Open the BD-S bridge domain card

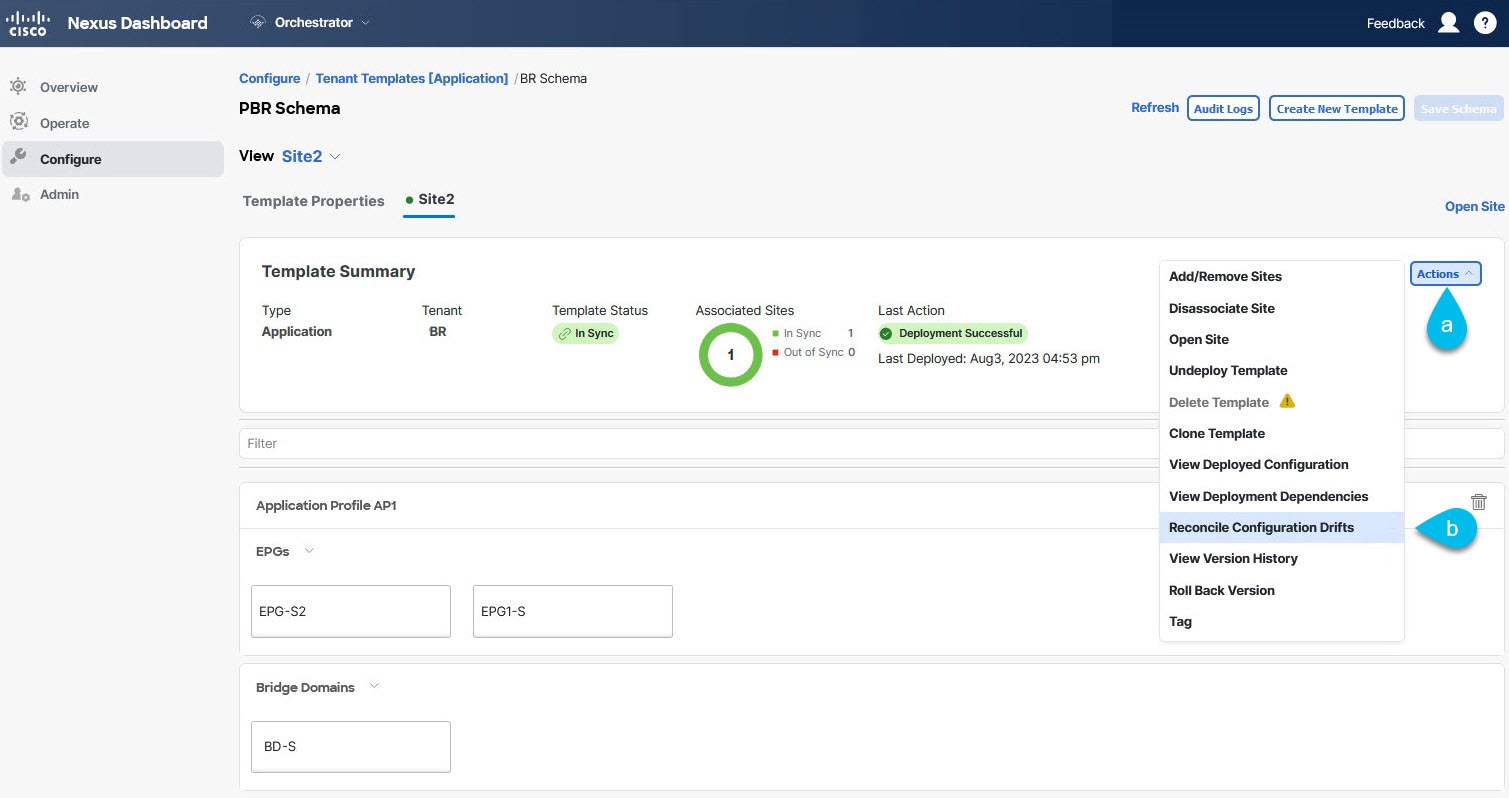(351, 747)
